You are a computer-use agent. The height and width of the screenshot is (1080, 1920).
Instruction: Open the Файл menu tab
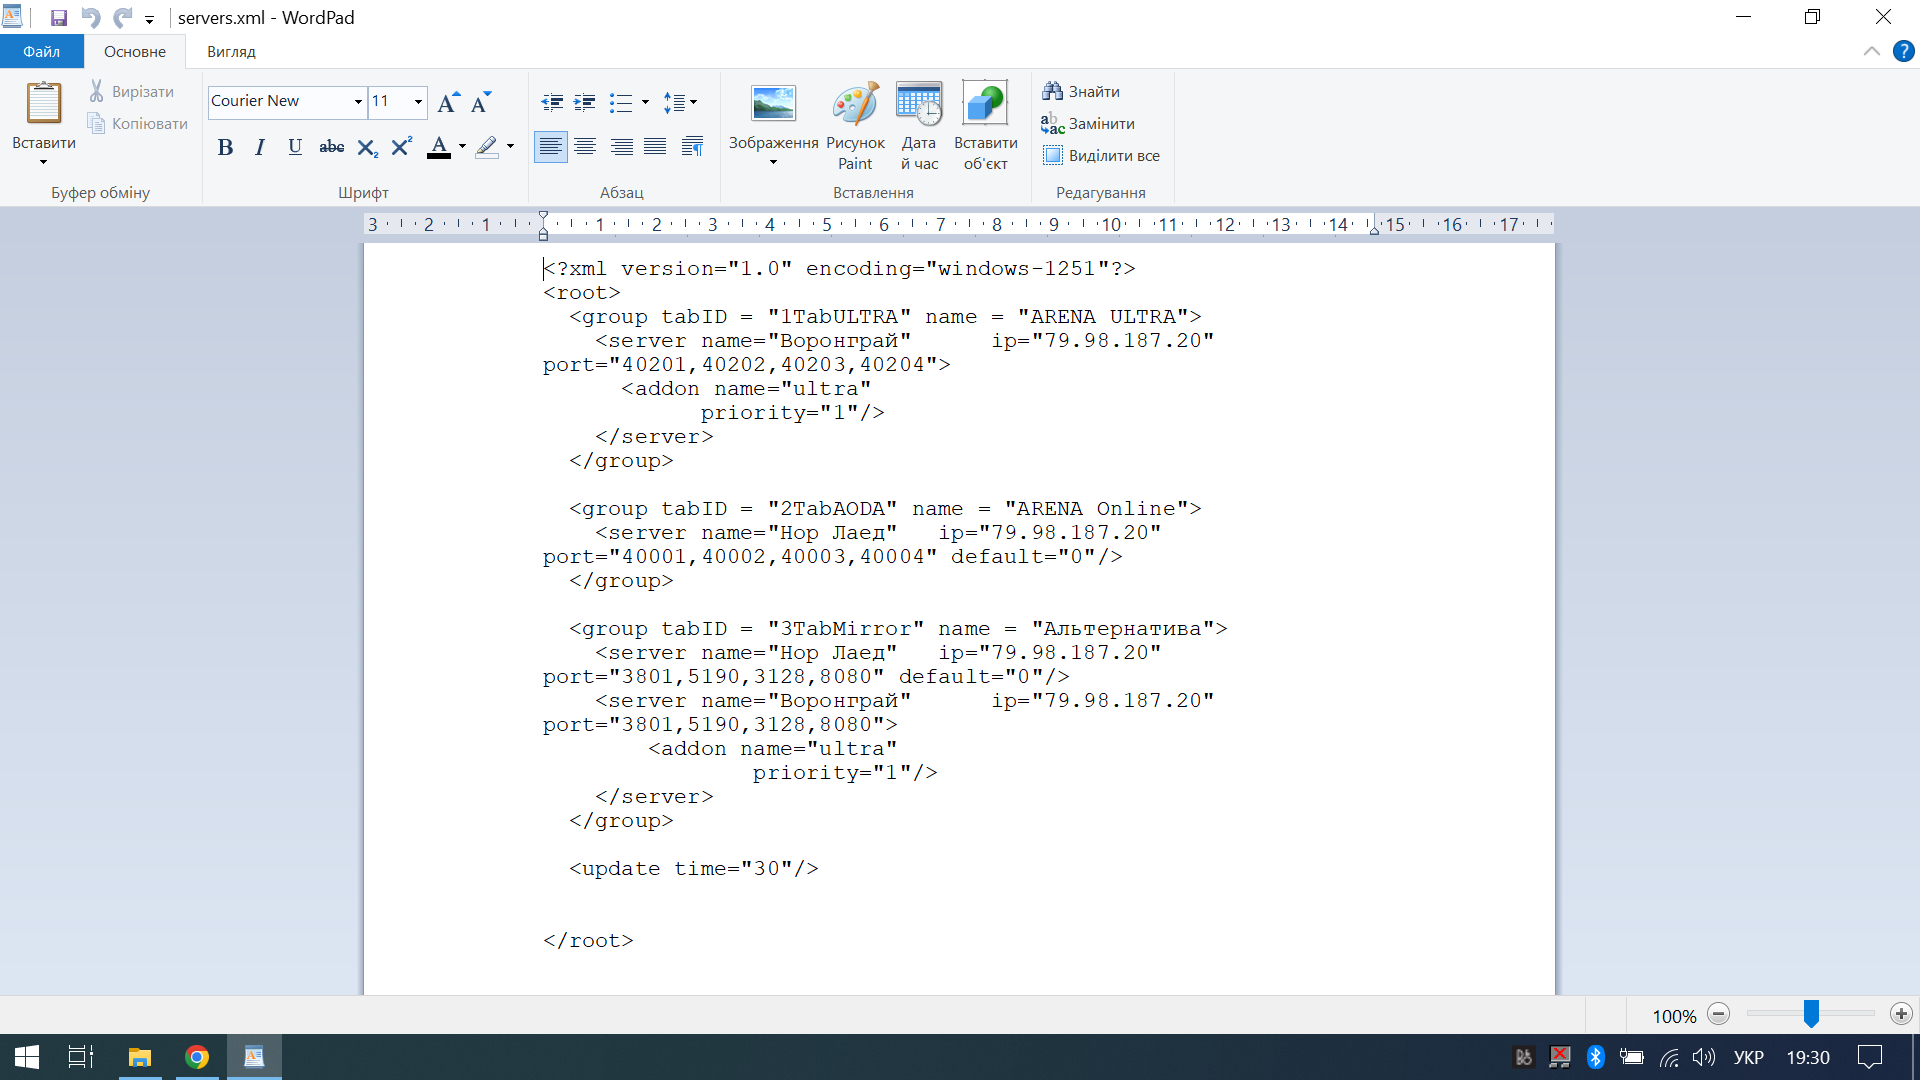[x=41, y=52]
